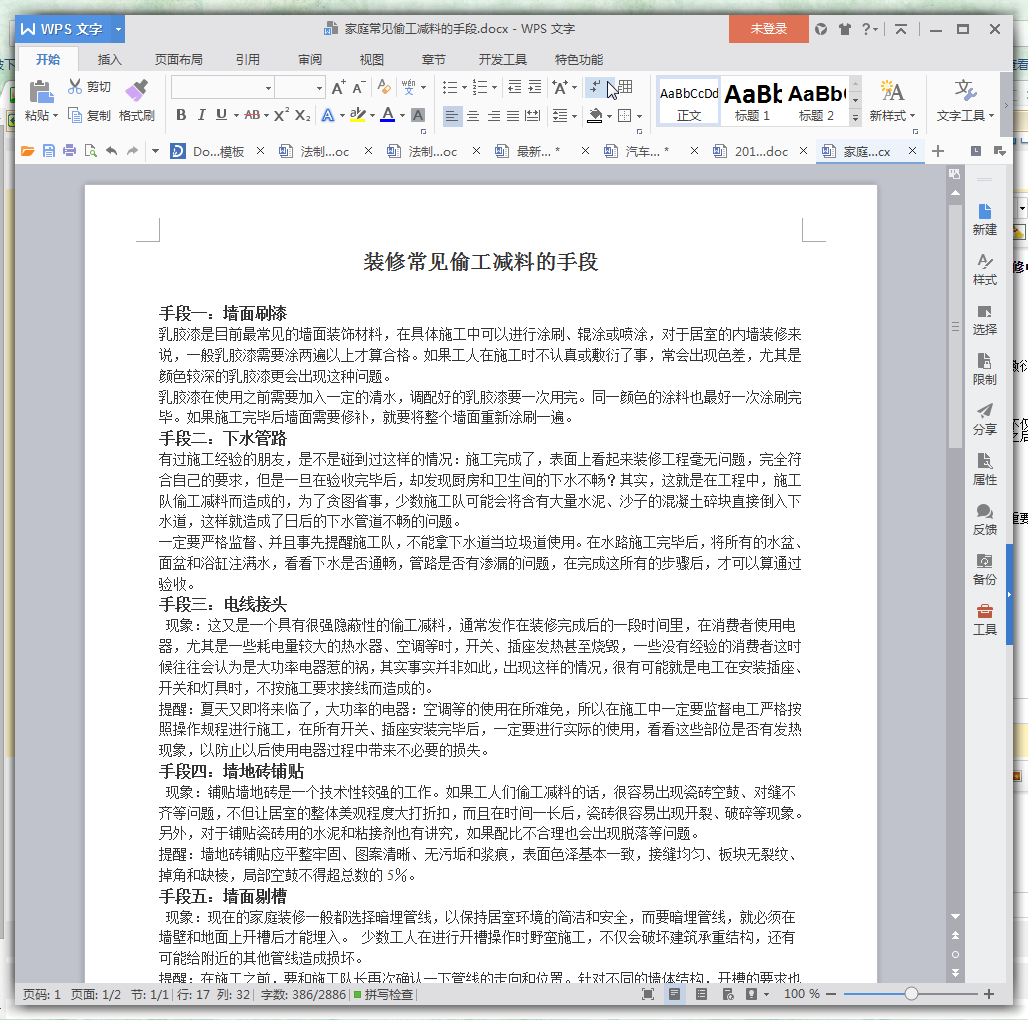This screenshot has width=1028, height=1020.
Task: Open underline style dropdown arrow
Action: click(235, 116)
